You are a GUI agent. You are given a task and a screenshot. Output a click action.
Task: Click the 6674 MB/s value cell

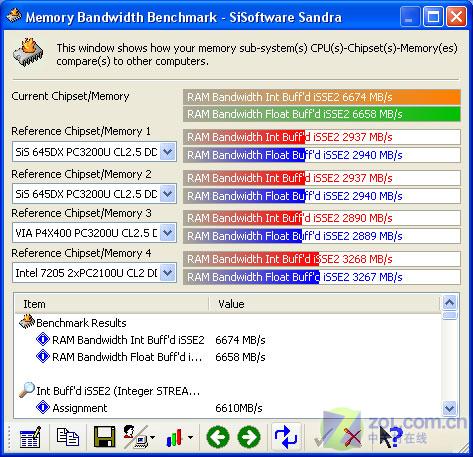pos(240,340)
